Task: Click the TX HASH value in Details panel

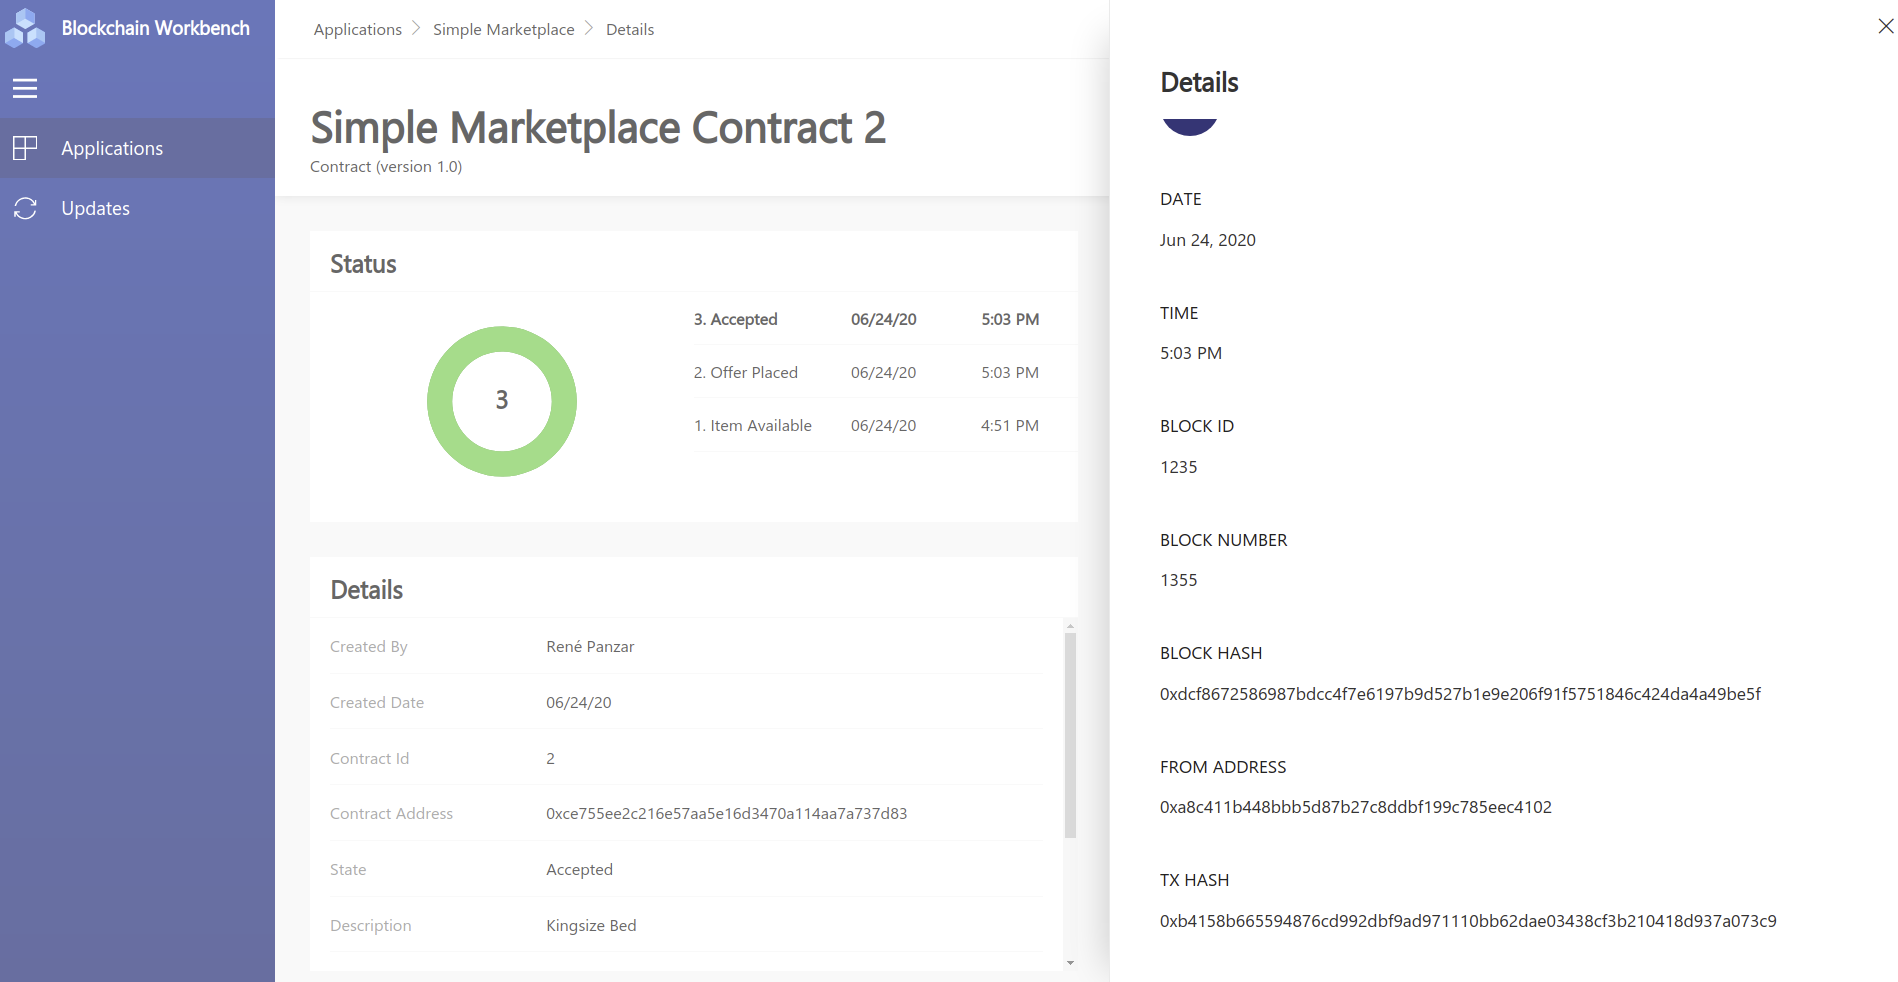Action: 1467,921
